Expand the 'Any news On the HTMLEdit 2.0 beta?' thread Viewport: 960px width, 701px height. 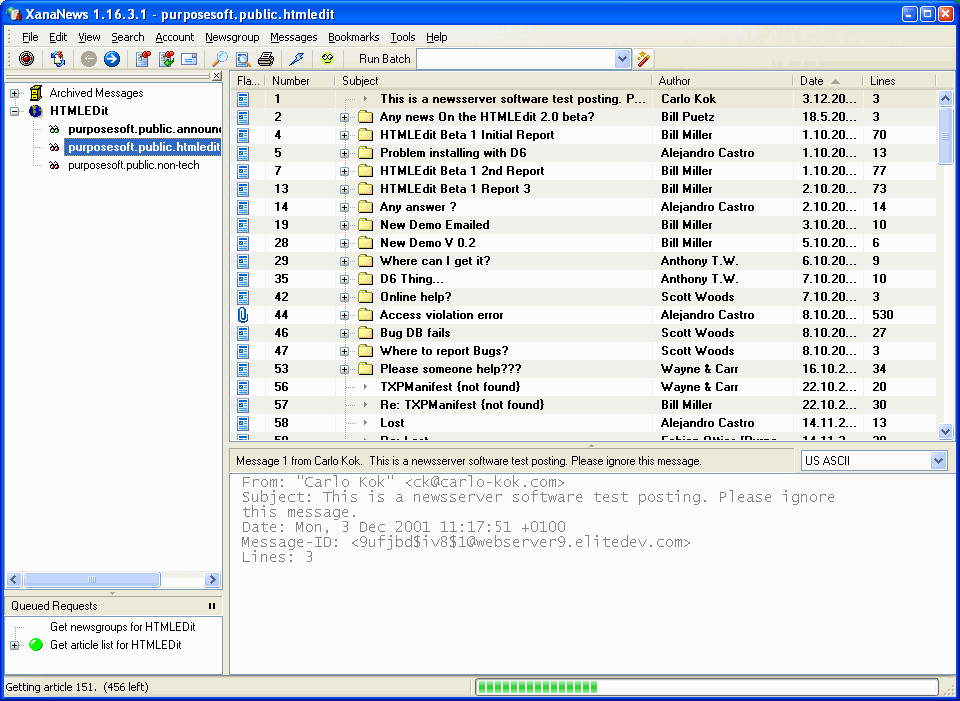tap(345, 118)
